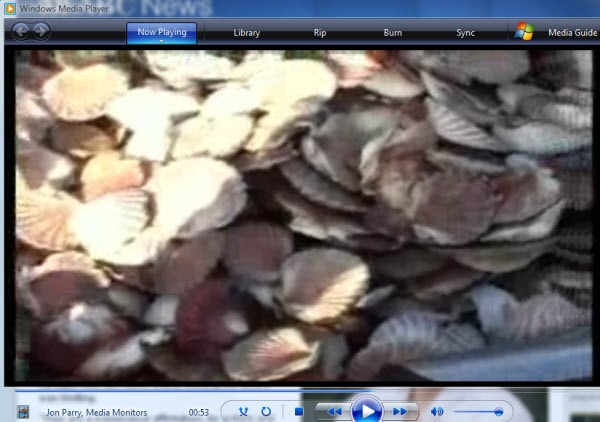Click the Back navigation arrow
Image resolution: width=600 pixels, height=422 pixels.
tap(19, 31)
